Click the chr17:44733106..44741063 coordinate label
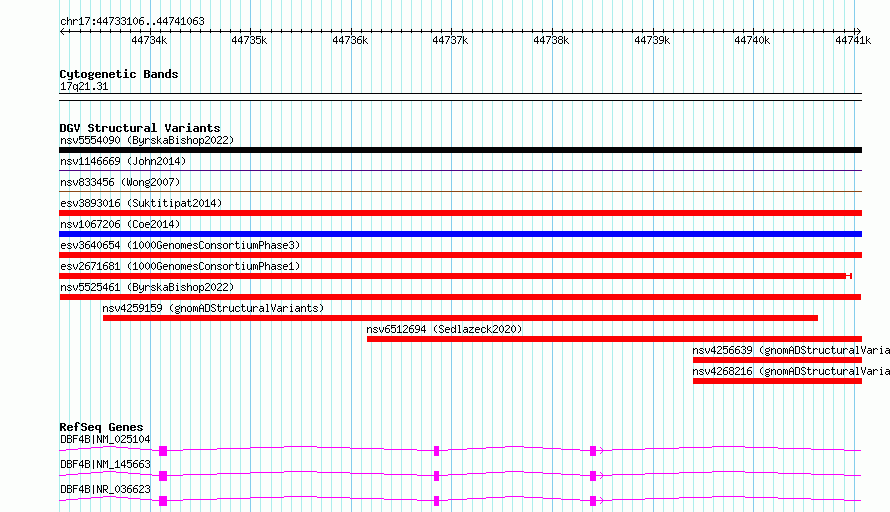Screen dimensions: 890x512 coord(132,21)
